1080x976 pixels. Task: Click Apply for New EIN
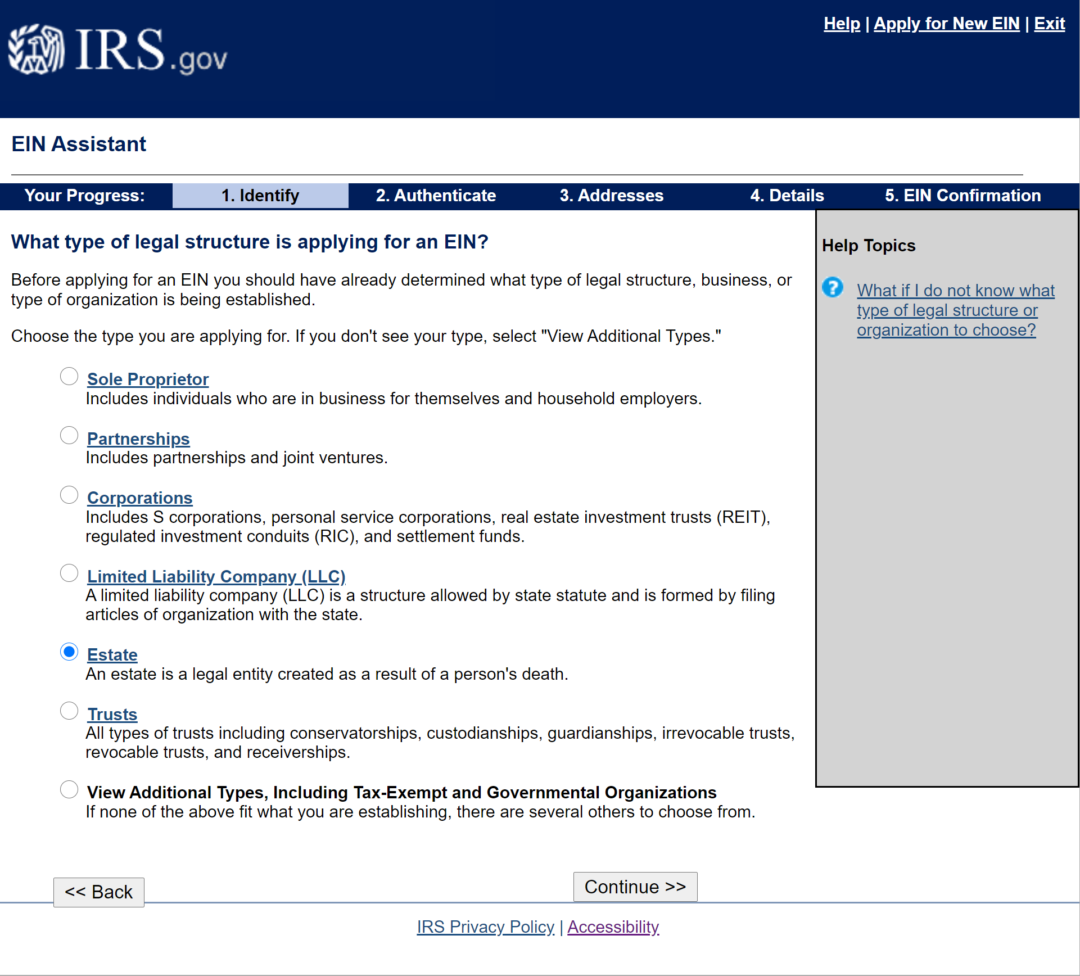(x=946, y=23)
